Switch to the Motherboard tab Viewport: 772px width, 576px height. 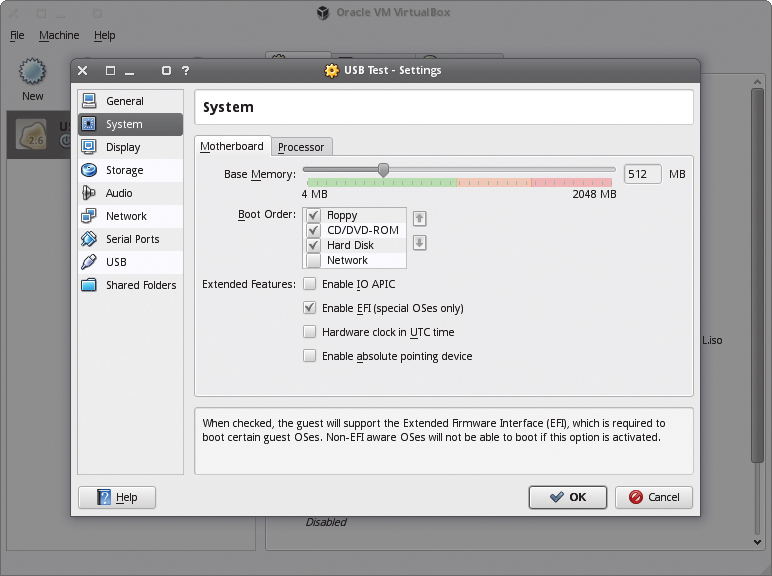point(232,146)
